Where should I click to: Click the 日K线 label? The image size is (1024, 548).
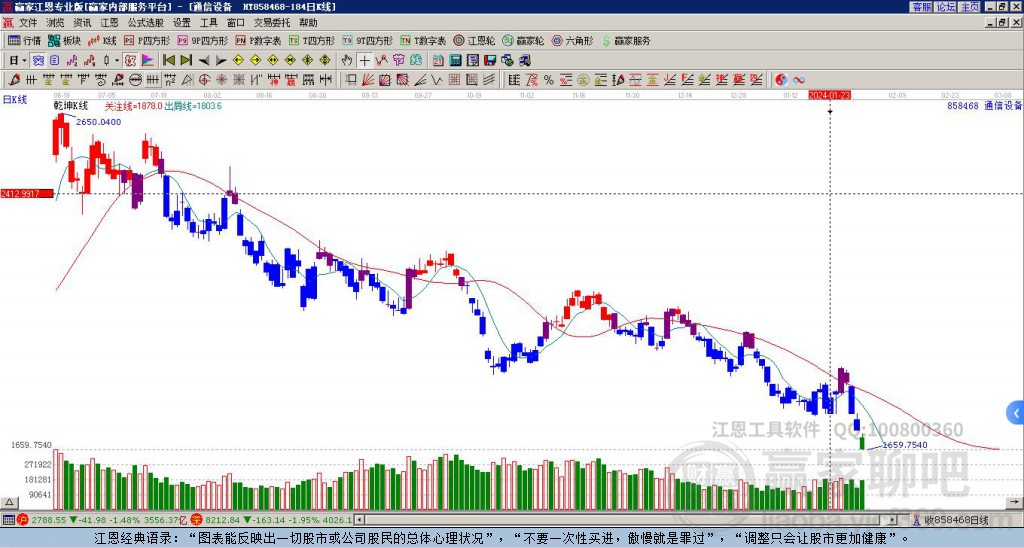click(15, 99)
